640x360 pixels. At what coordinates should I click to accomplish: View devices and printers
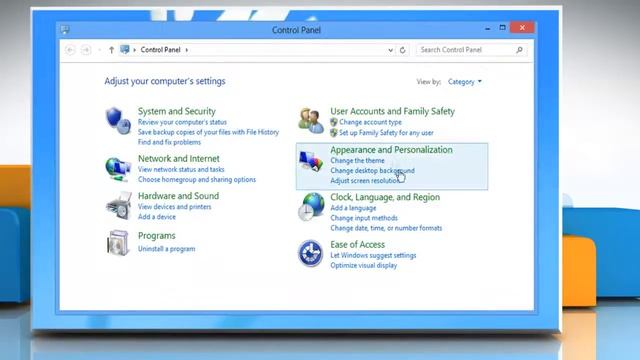point(175,207)
